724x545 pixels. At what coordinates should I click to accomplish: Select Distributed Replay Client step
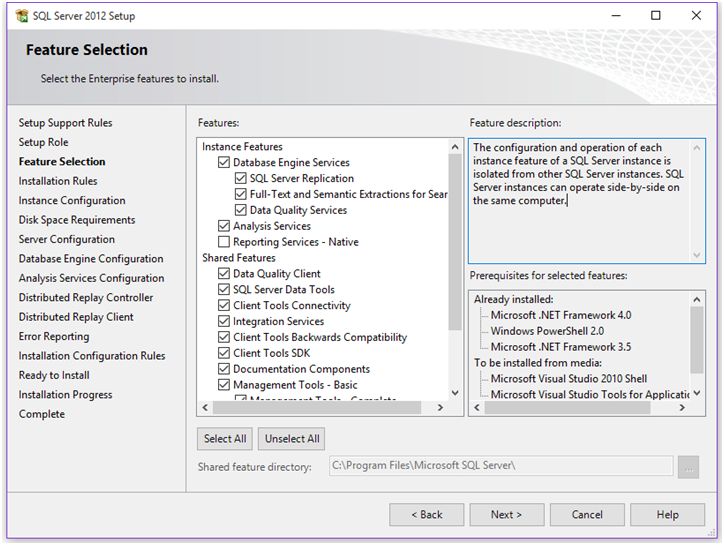click(x=76, y=317)
